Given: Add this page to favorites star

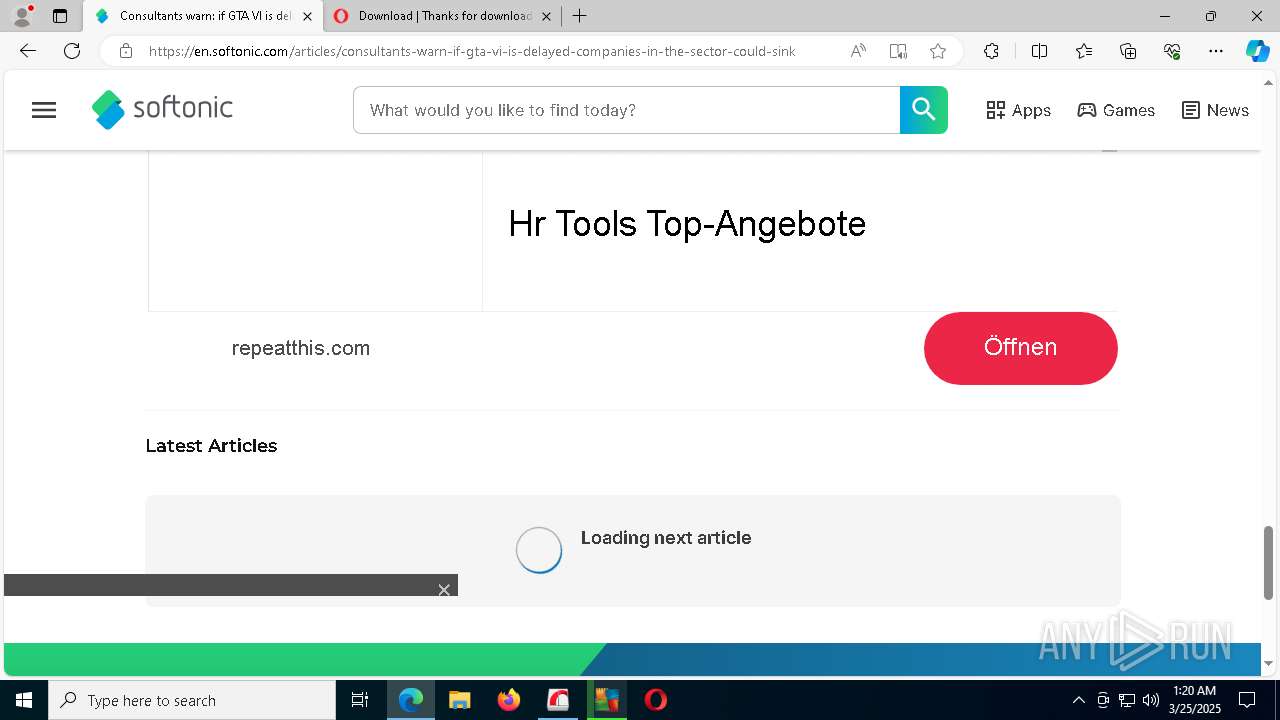Looking at the screenshot, I should pyautogui.click(x=938, y=51).
